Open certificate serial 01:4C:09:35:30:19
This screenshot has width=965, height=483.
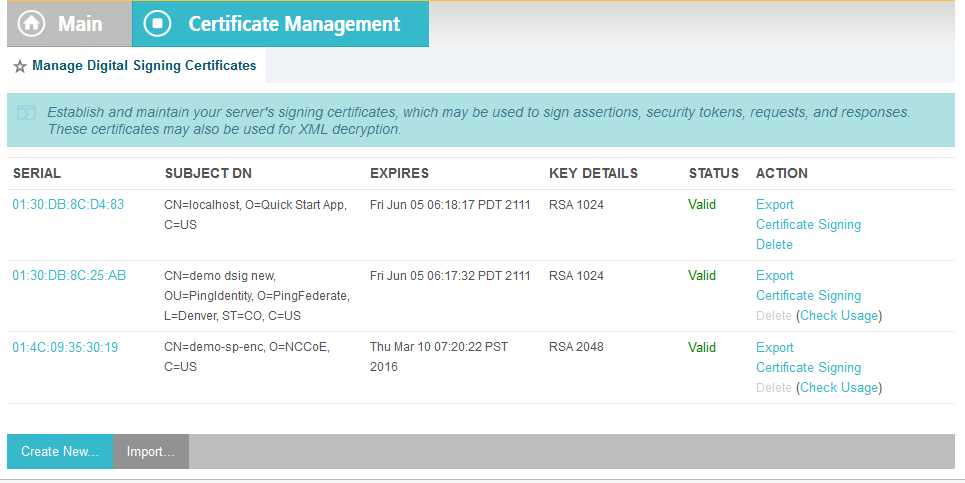(65, 347)
